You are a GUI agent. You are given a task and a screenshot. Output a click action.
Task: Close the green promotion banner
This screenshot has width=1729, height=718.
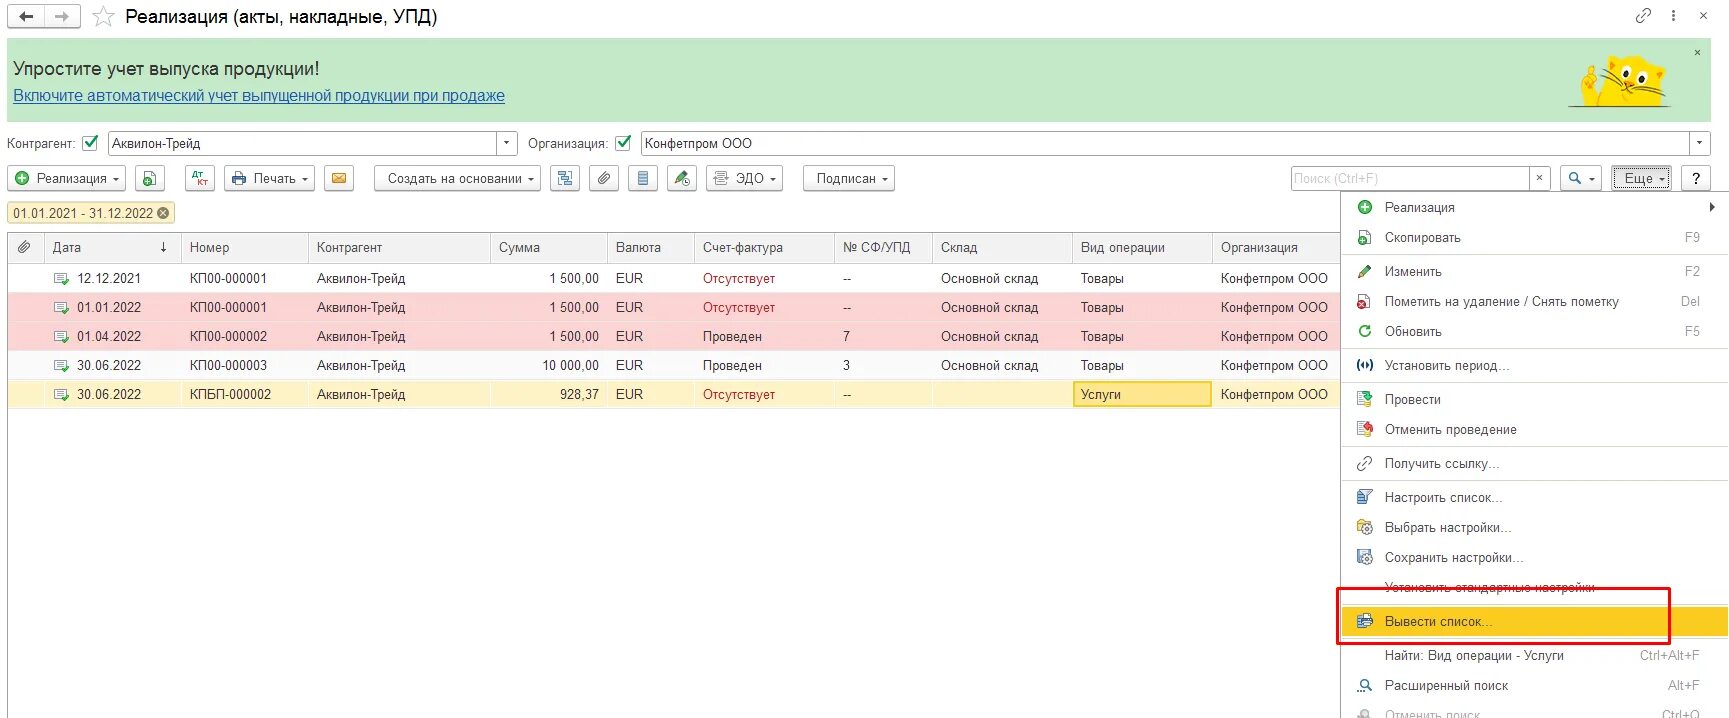[x=1697, y=52]
